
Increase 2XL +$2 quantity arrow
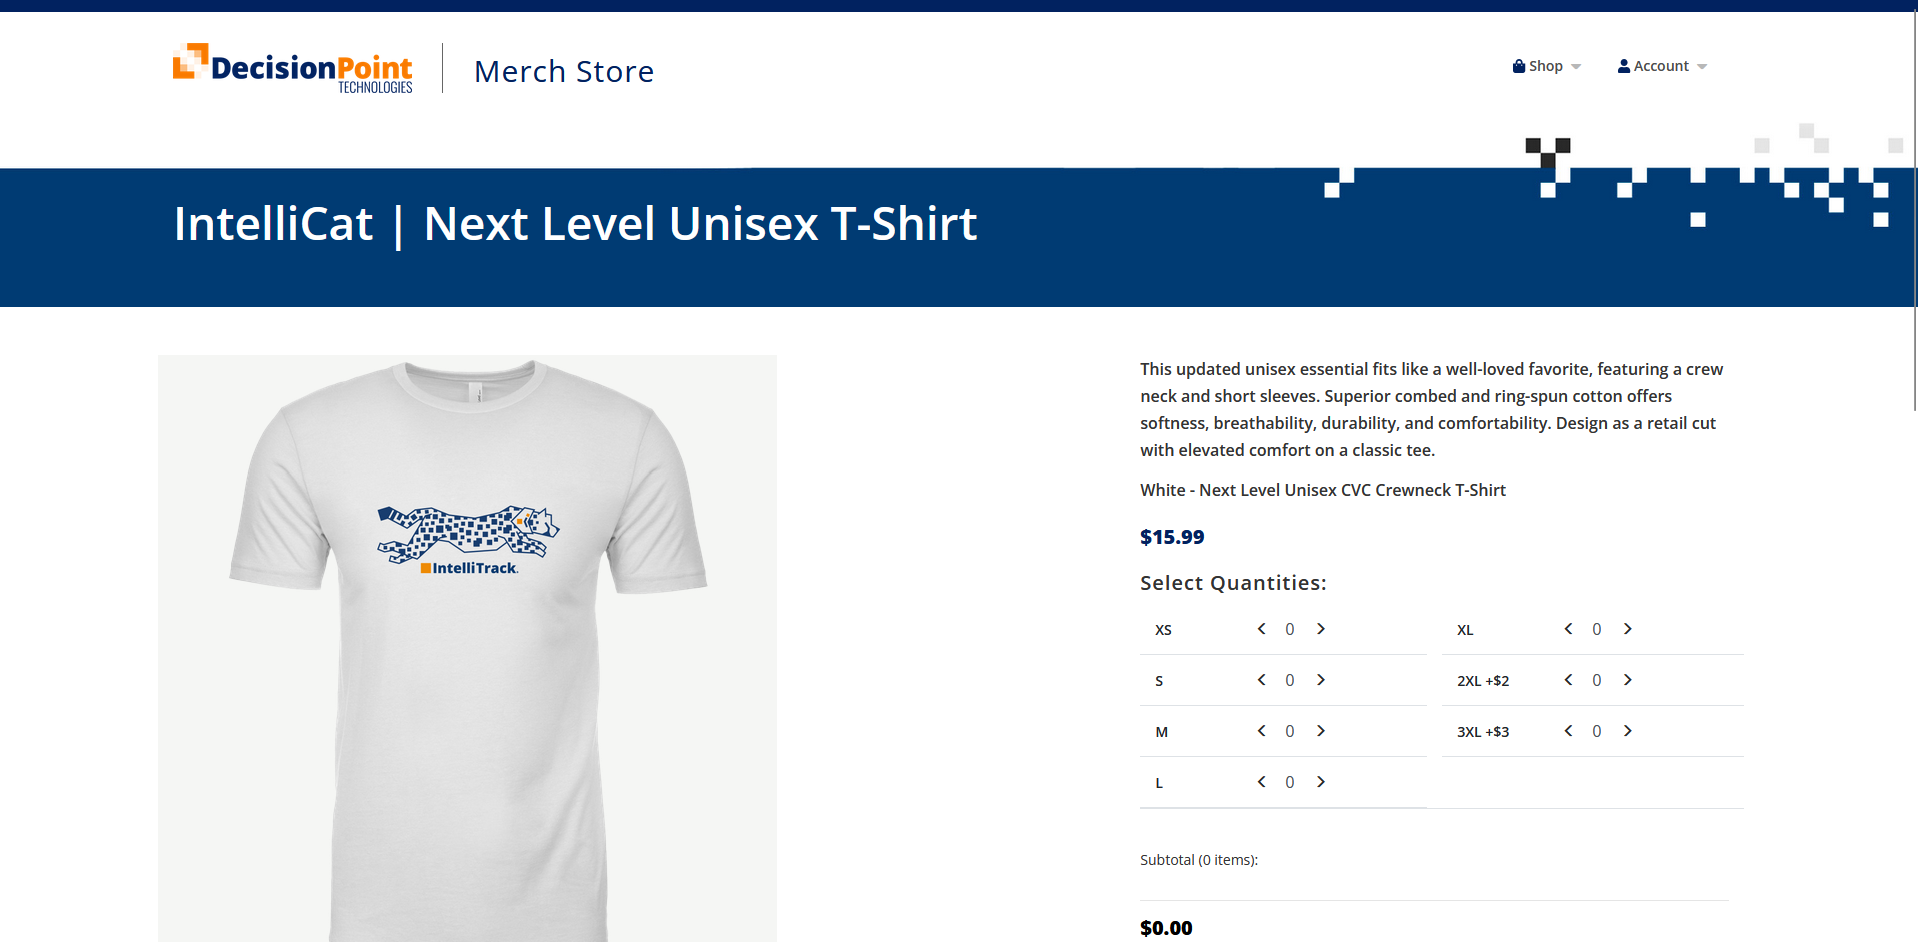click(1628, 680)
